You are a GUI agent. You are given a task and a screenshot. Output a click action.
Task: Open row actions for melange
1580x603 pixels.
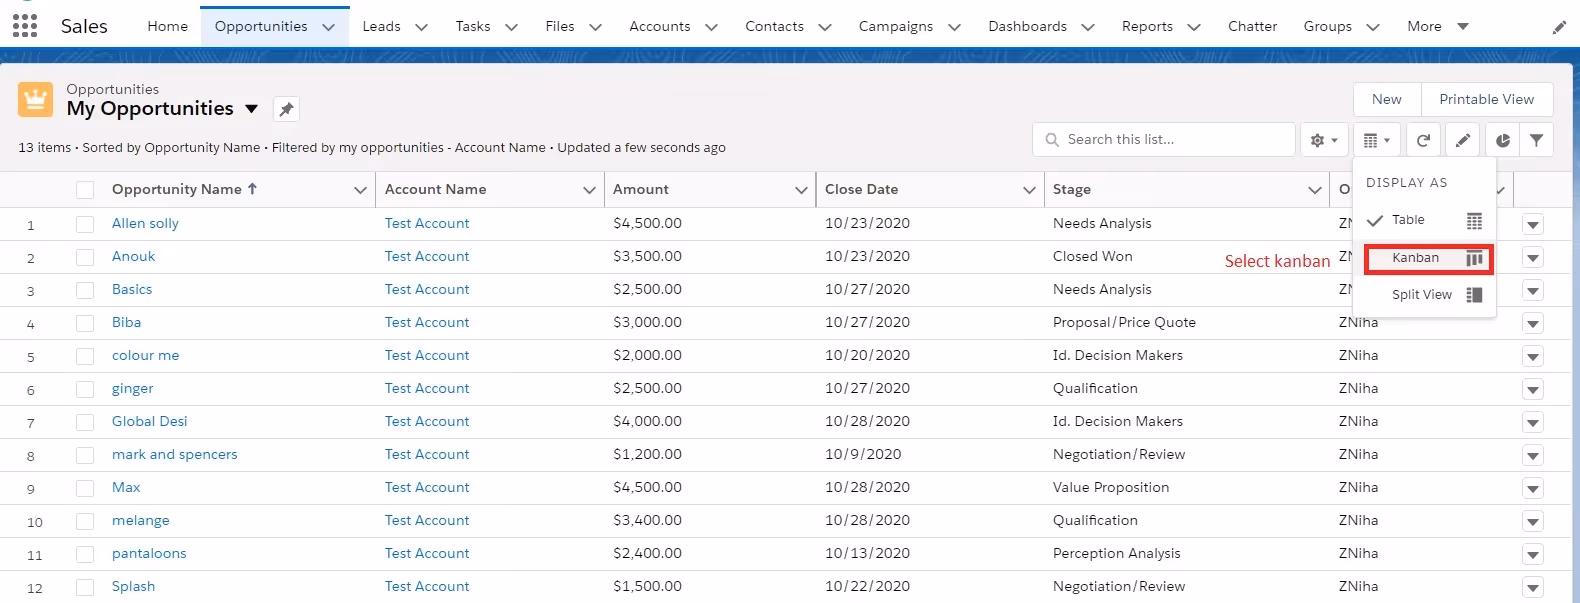[1533, 522]
